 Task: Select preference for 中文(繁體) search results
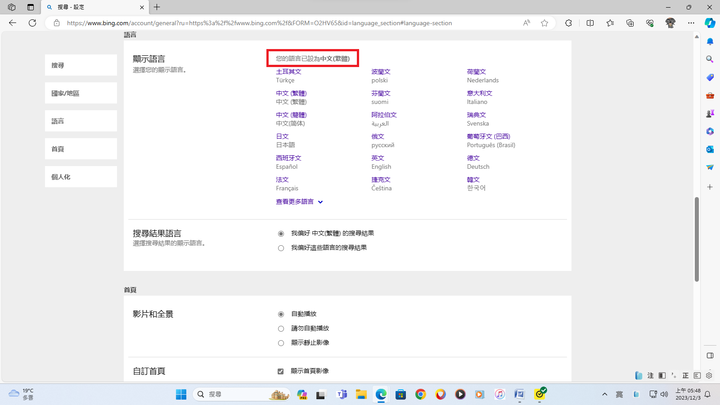(281, 234)
